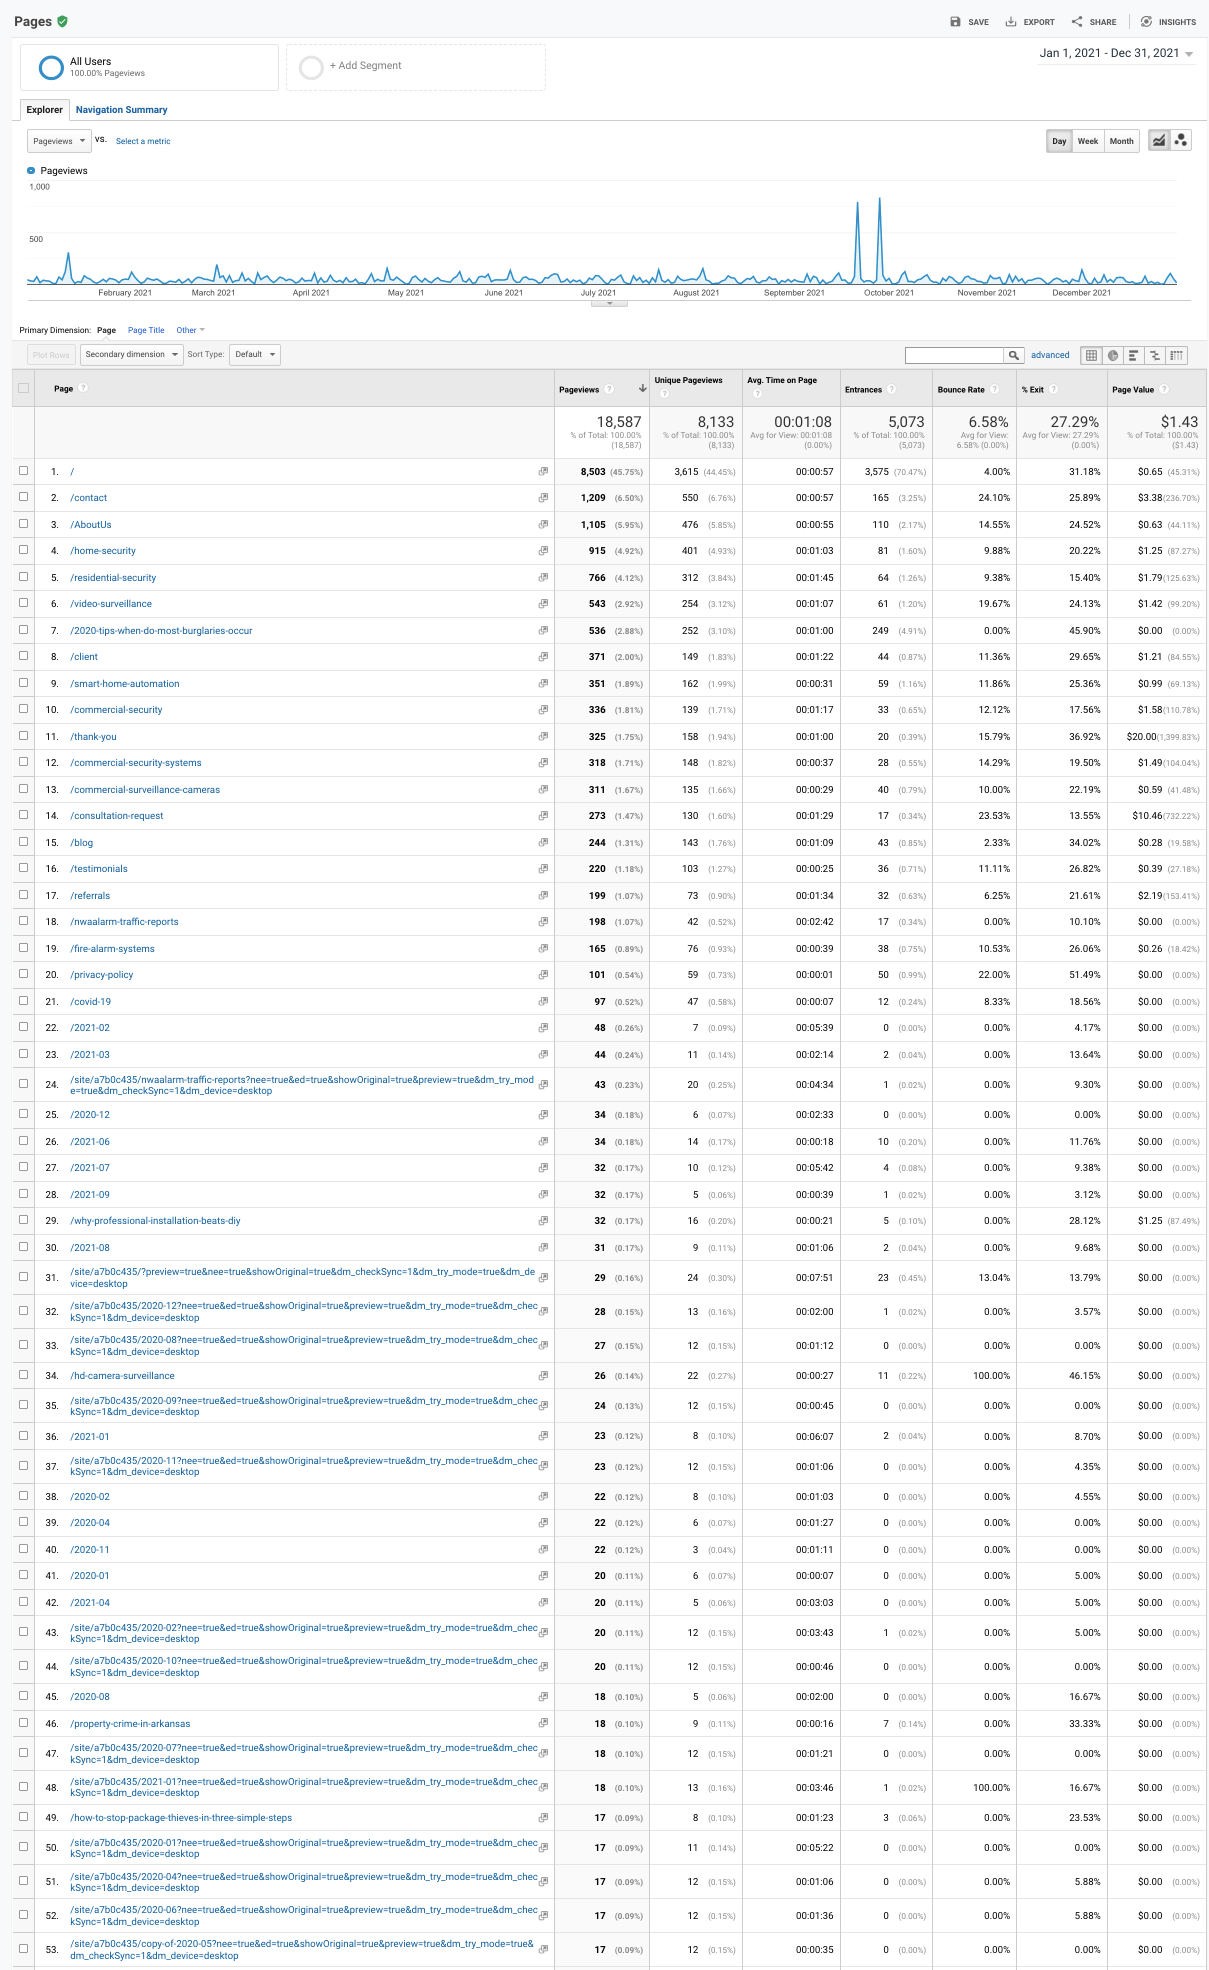Click help icon next to Bounce Rate
The height and width of the screenshot is (1970, 1209).
[x=995, y=389]
